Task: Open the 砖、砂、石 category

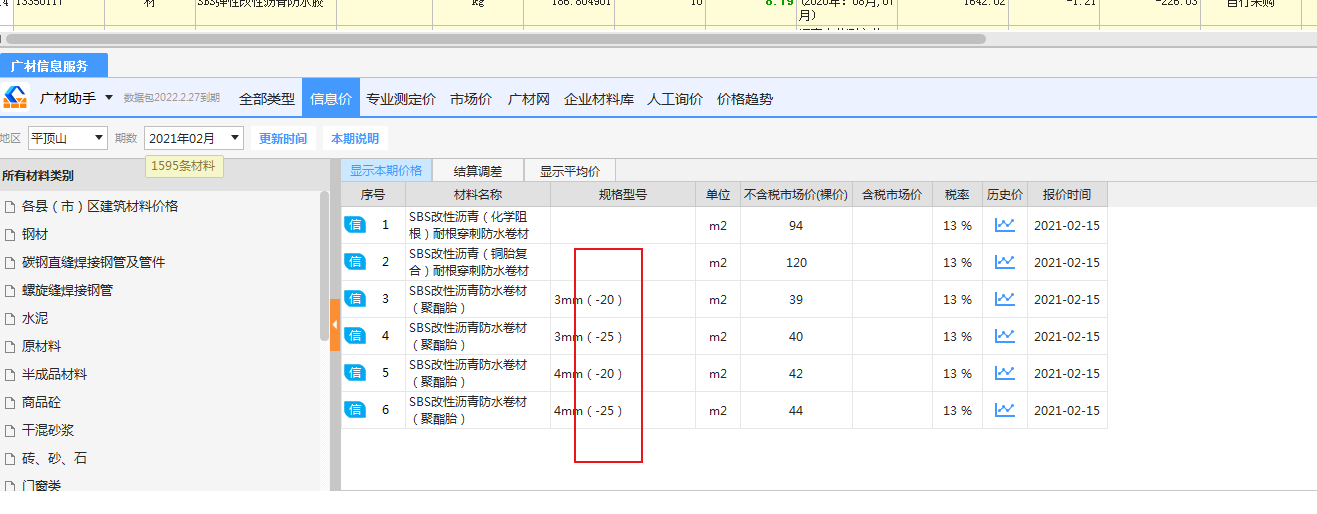Action: [54, 458]
